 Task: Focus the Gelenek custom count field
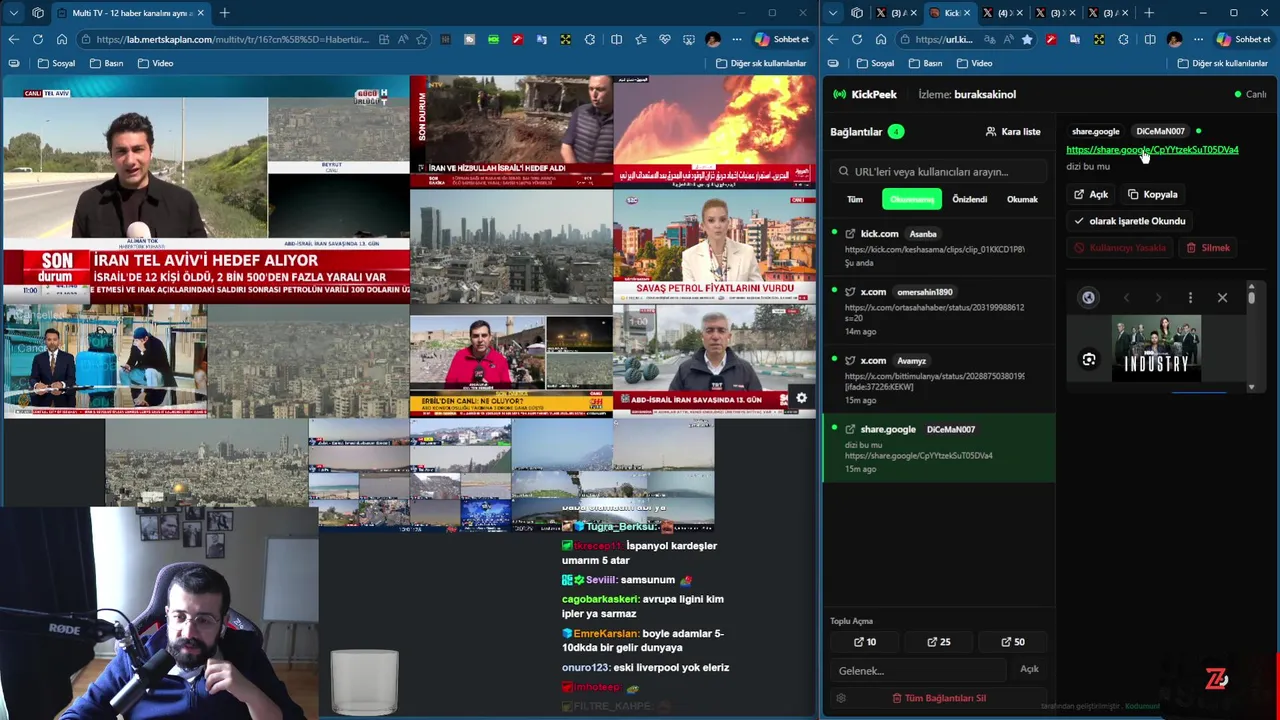point(918,670)
